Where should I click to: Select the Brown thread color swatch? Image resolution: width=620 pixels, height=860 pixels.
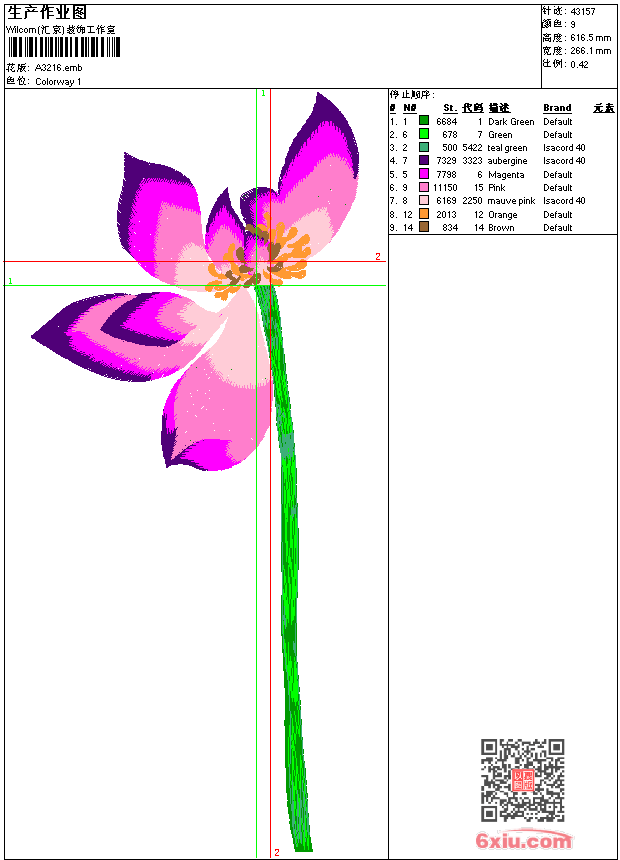(x=424, y=227)
